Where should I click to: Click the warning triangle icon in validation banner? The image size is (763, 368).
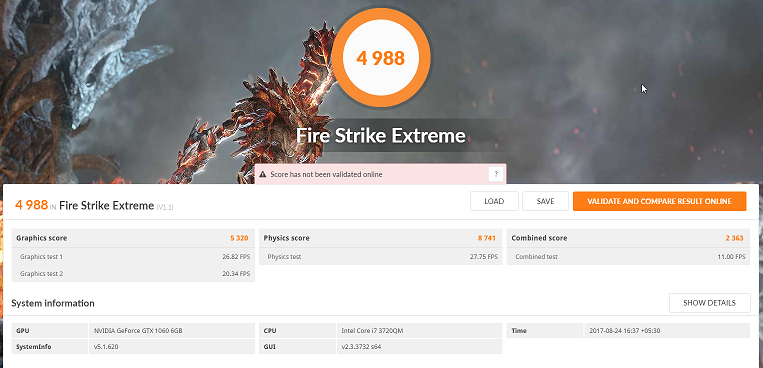(263, 174)
